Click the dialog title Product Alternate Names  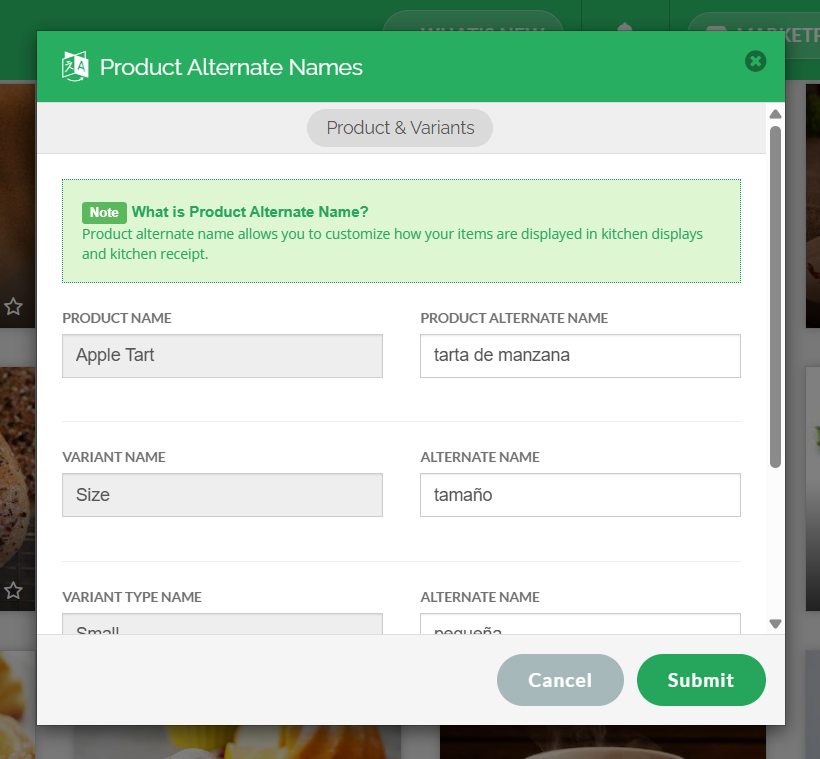tap(231, 67)
